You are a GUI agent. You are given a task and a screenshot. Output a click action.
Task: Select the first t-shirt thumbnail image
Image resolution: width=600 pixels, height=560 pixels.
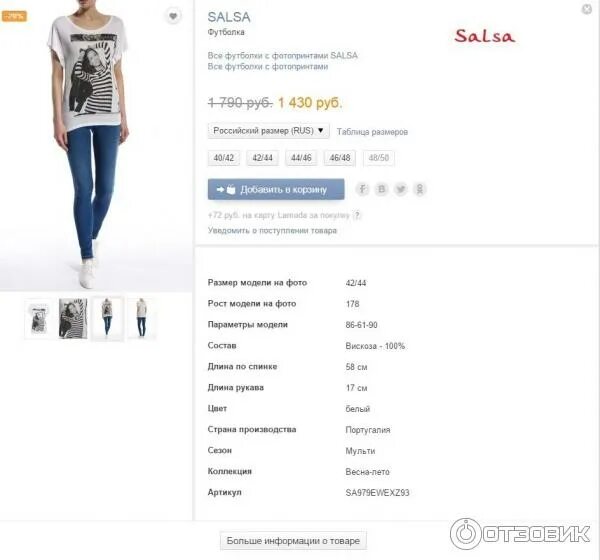tap(39, 318)
